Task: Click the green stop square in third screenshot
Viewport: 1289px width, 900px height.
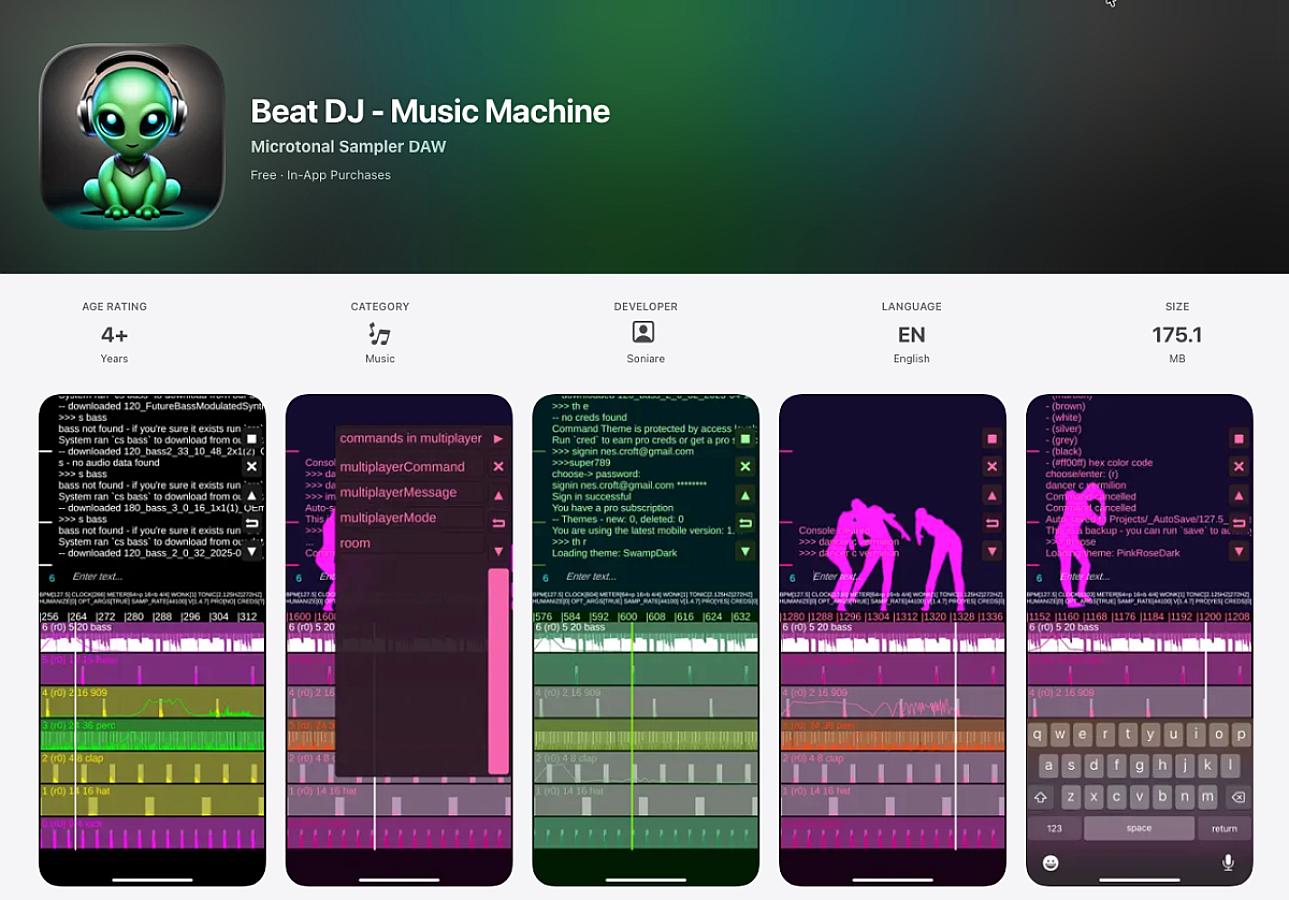Action: [x=745, y=438]
